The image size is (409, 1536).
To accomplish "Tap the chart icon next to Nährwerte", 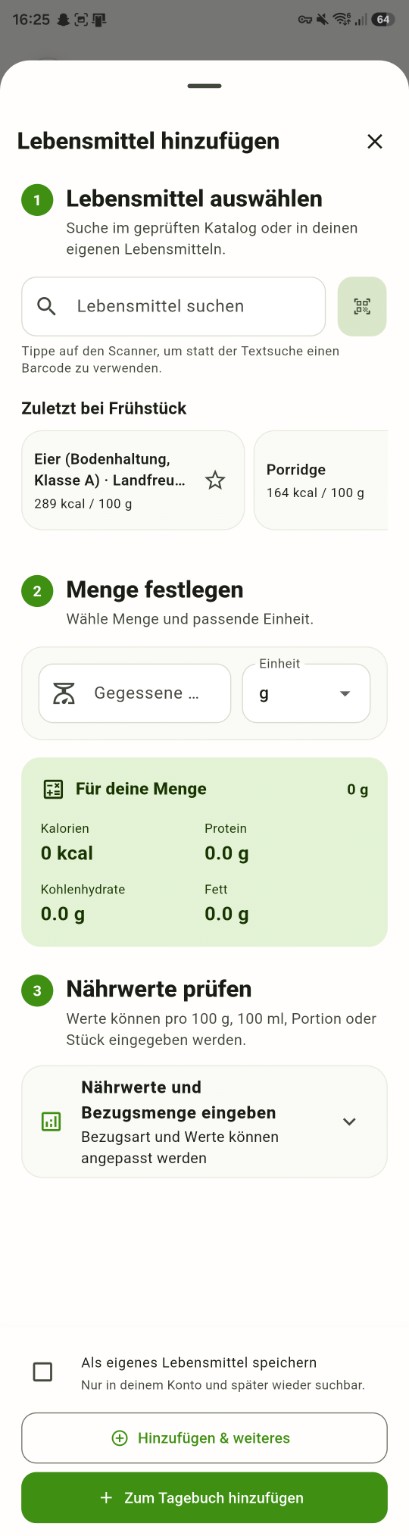I will pos(51,1121).
